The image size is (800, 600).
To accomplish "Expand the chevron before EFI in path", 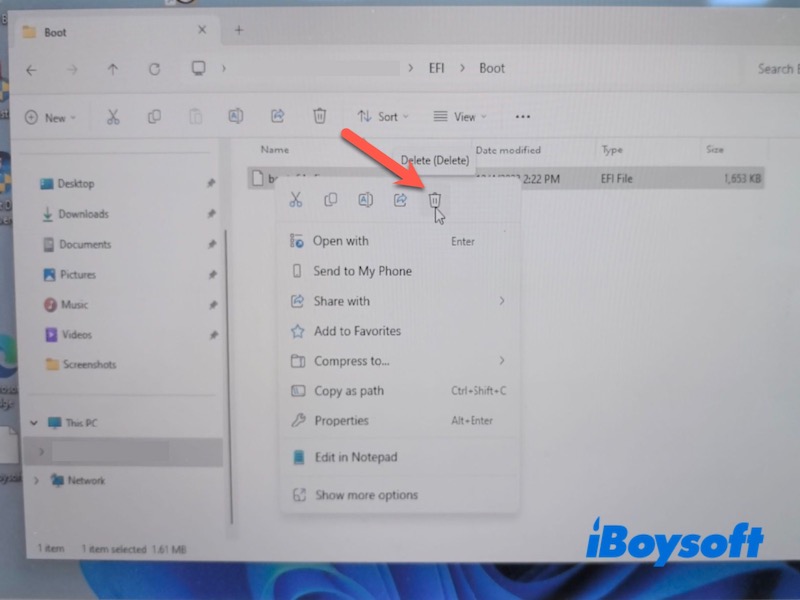I will (x=410, y=68).
